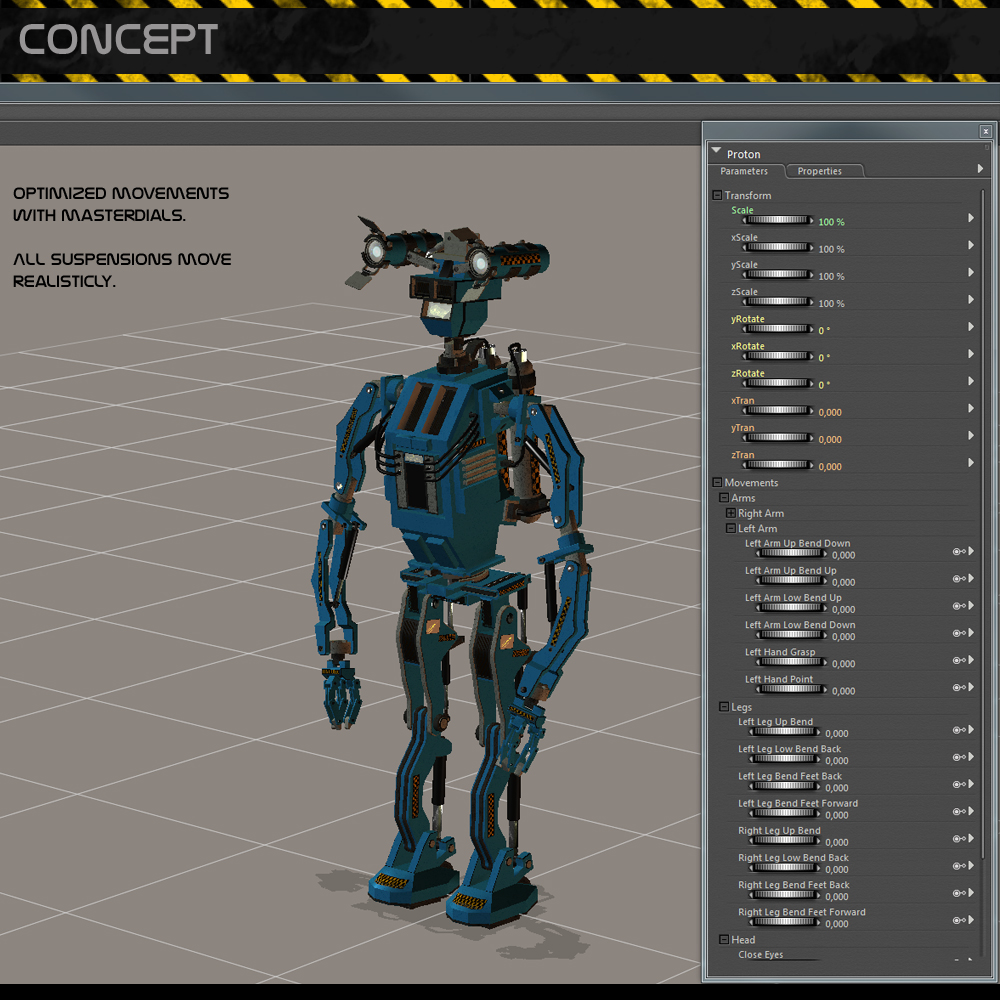Open the Scale dial options arrow

pyautogui.click(x=971, y=218)
